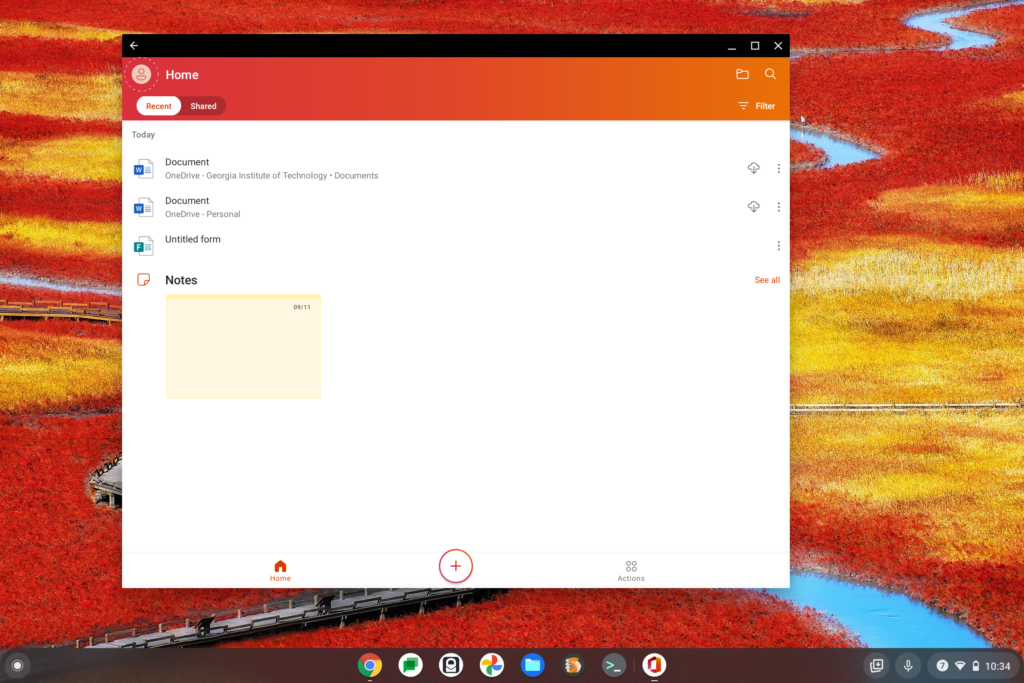Screen dimensions: 1024x683
Task: Open the Files app in shelf
Action: (532, 665)
